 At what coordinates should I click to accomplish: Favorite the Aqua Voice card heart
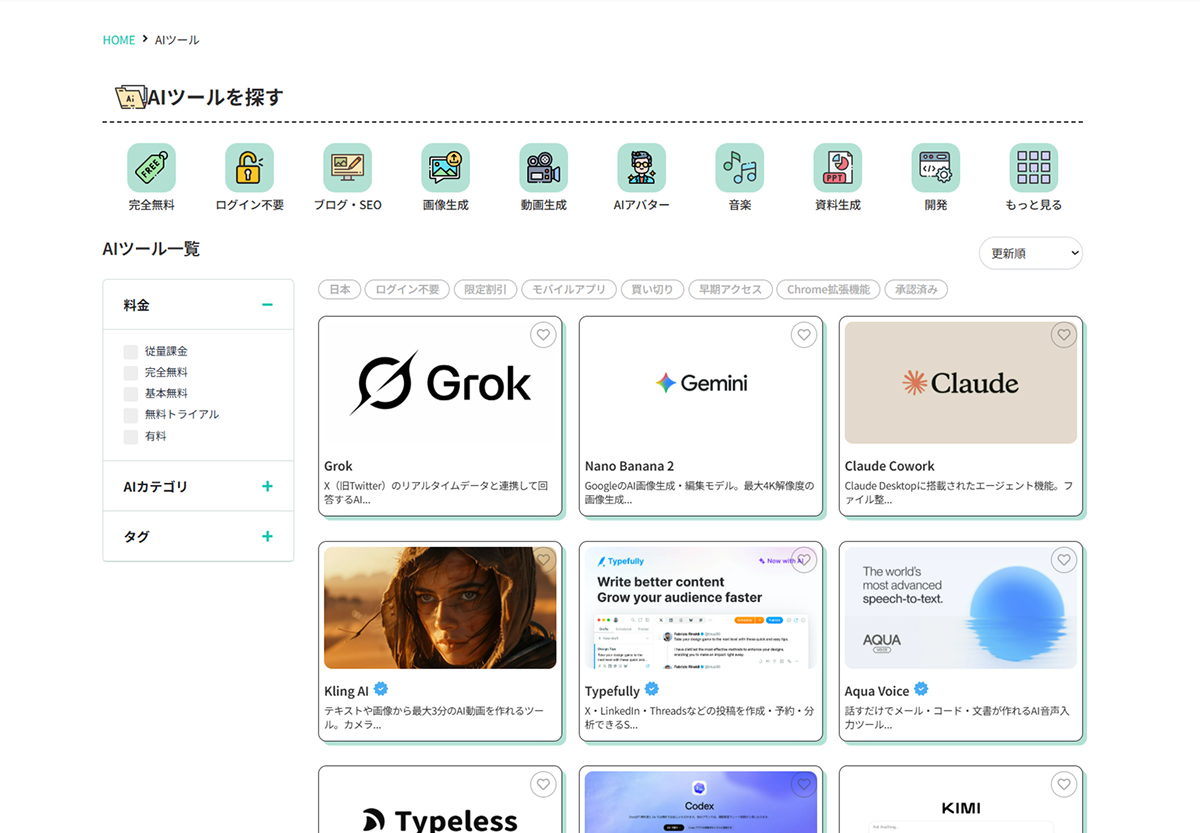click(1064, 560)
